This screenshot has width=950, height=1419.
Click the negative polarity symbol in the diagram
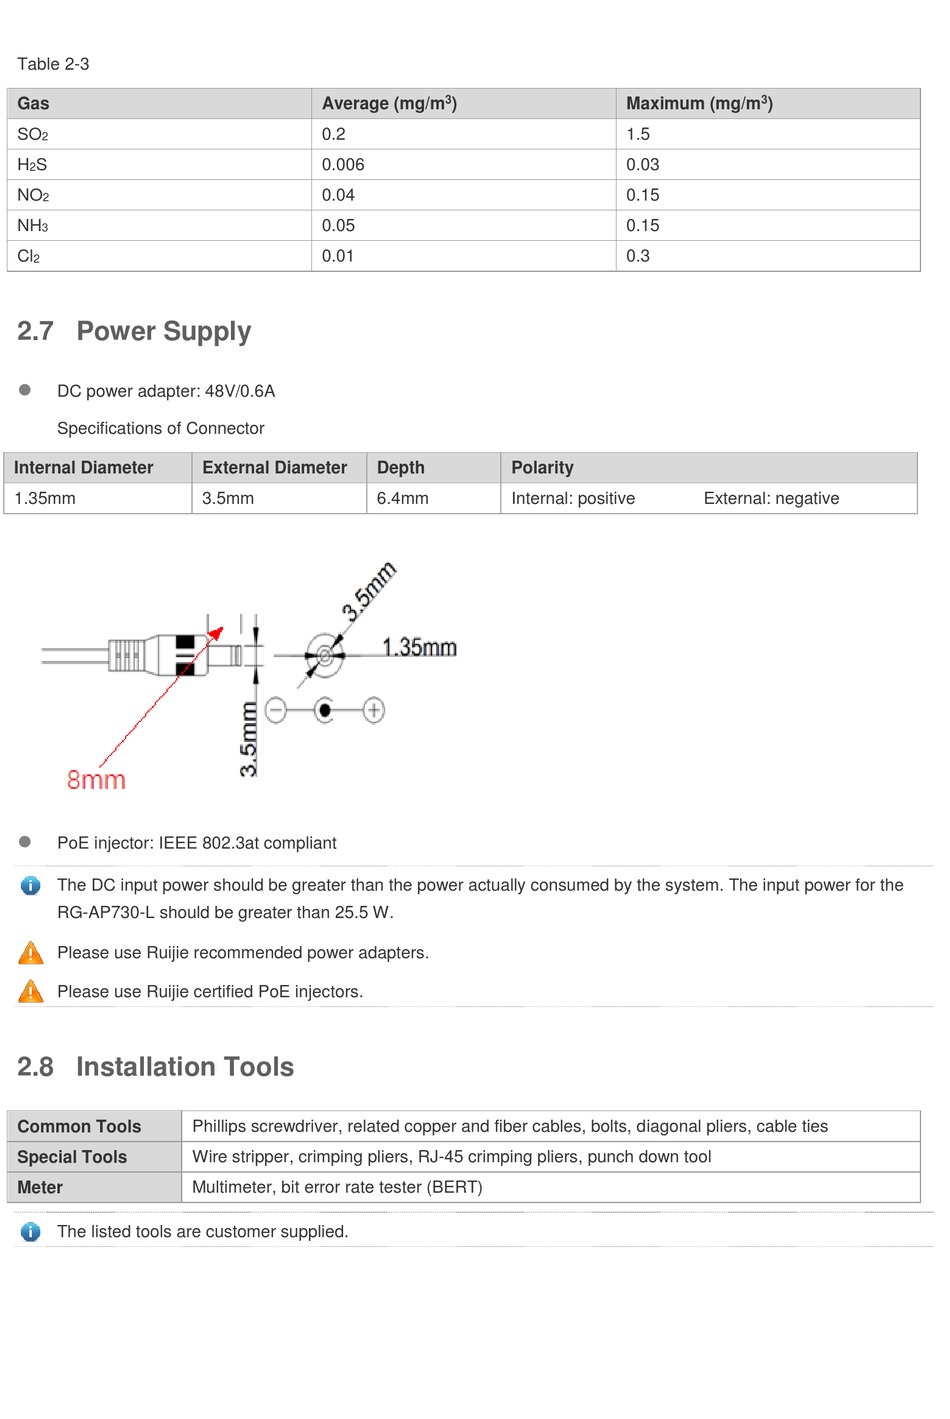click(x=276, y=710)
